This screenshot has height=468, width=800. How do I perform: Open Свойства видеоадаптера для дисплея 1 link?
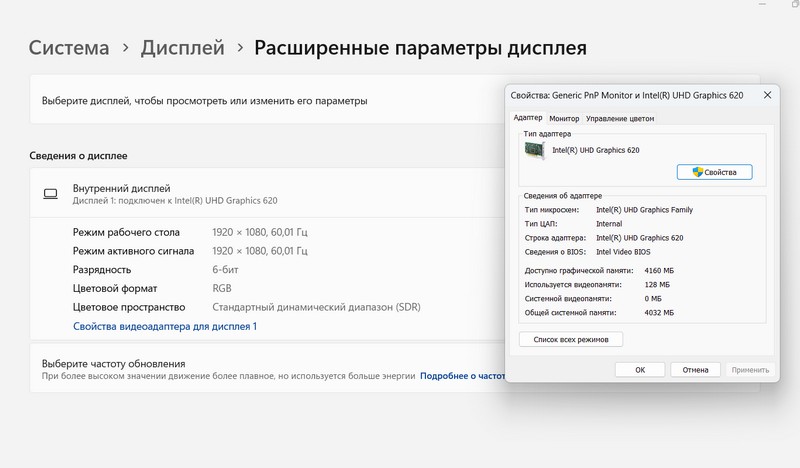pos(165,326)
